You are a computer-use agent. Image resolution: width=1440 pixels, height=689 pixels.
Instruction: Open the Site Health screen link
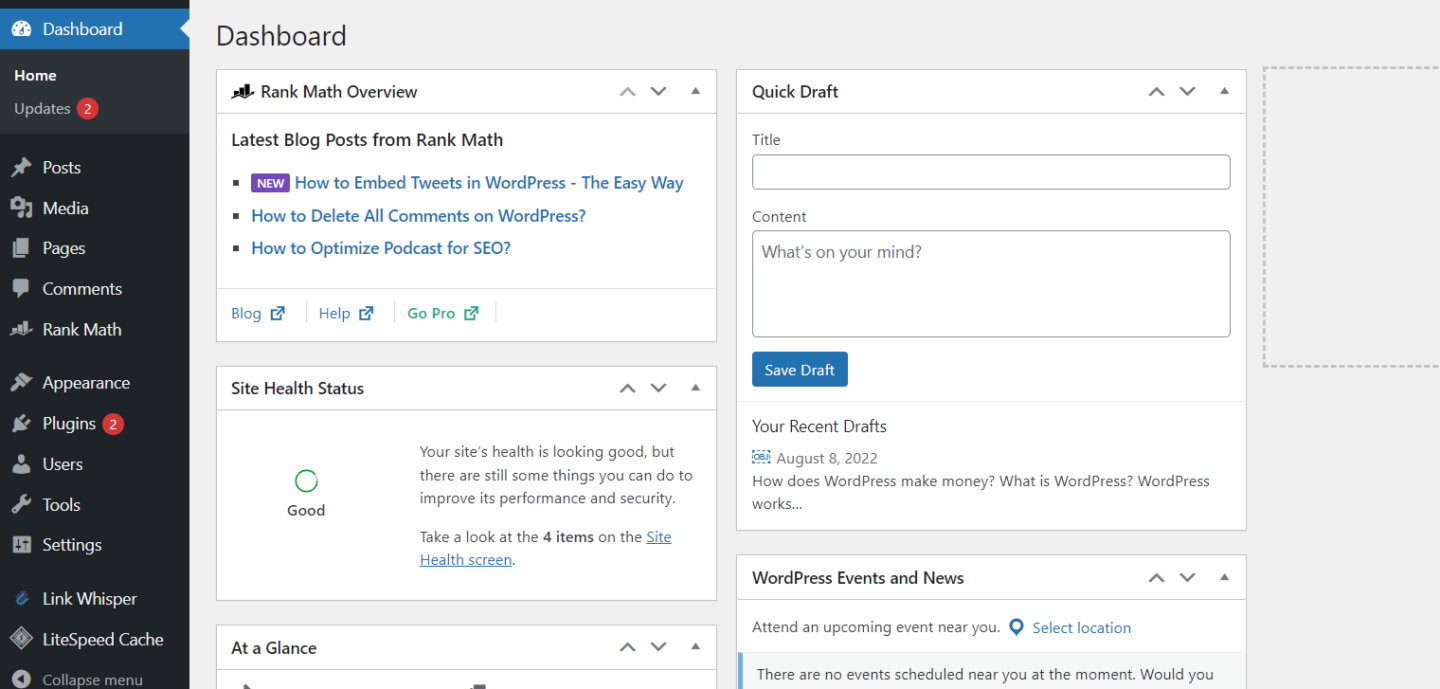click(546, 548)
